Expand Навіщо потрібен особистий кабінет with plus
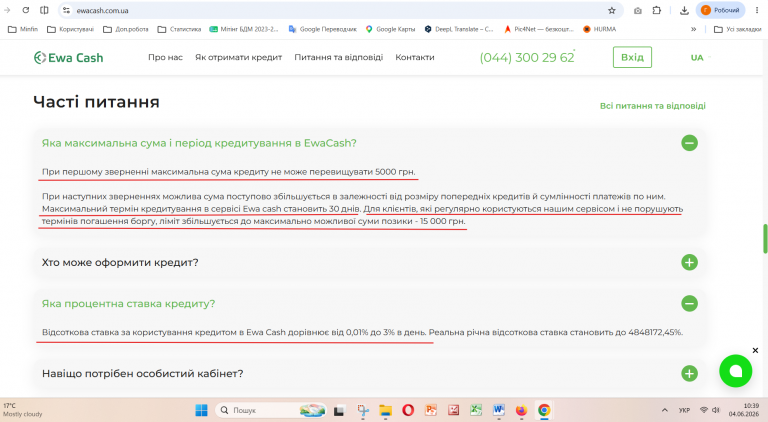This screenshot has width=768, height=422. pyautogui.click(x=689, y=374)
